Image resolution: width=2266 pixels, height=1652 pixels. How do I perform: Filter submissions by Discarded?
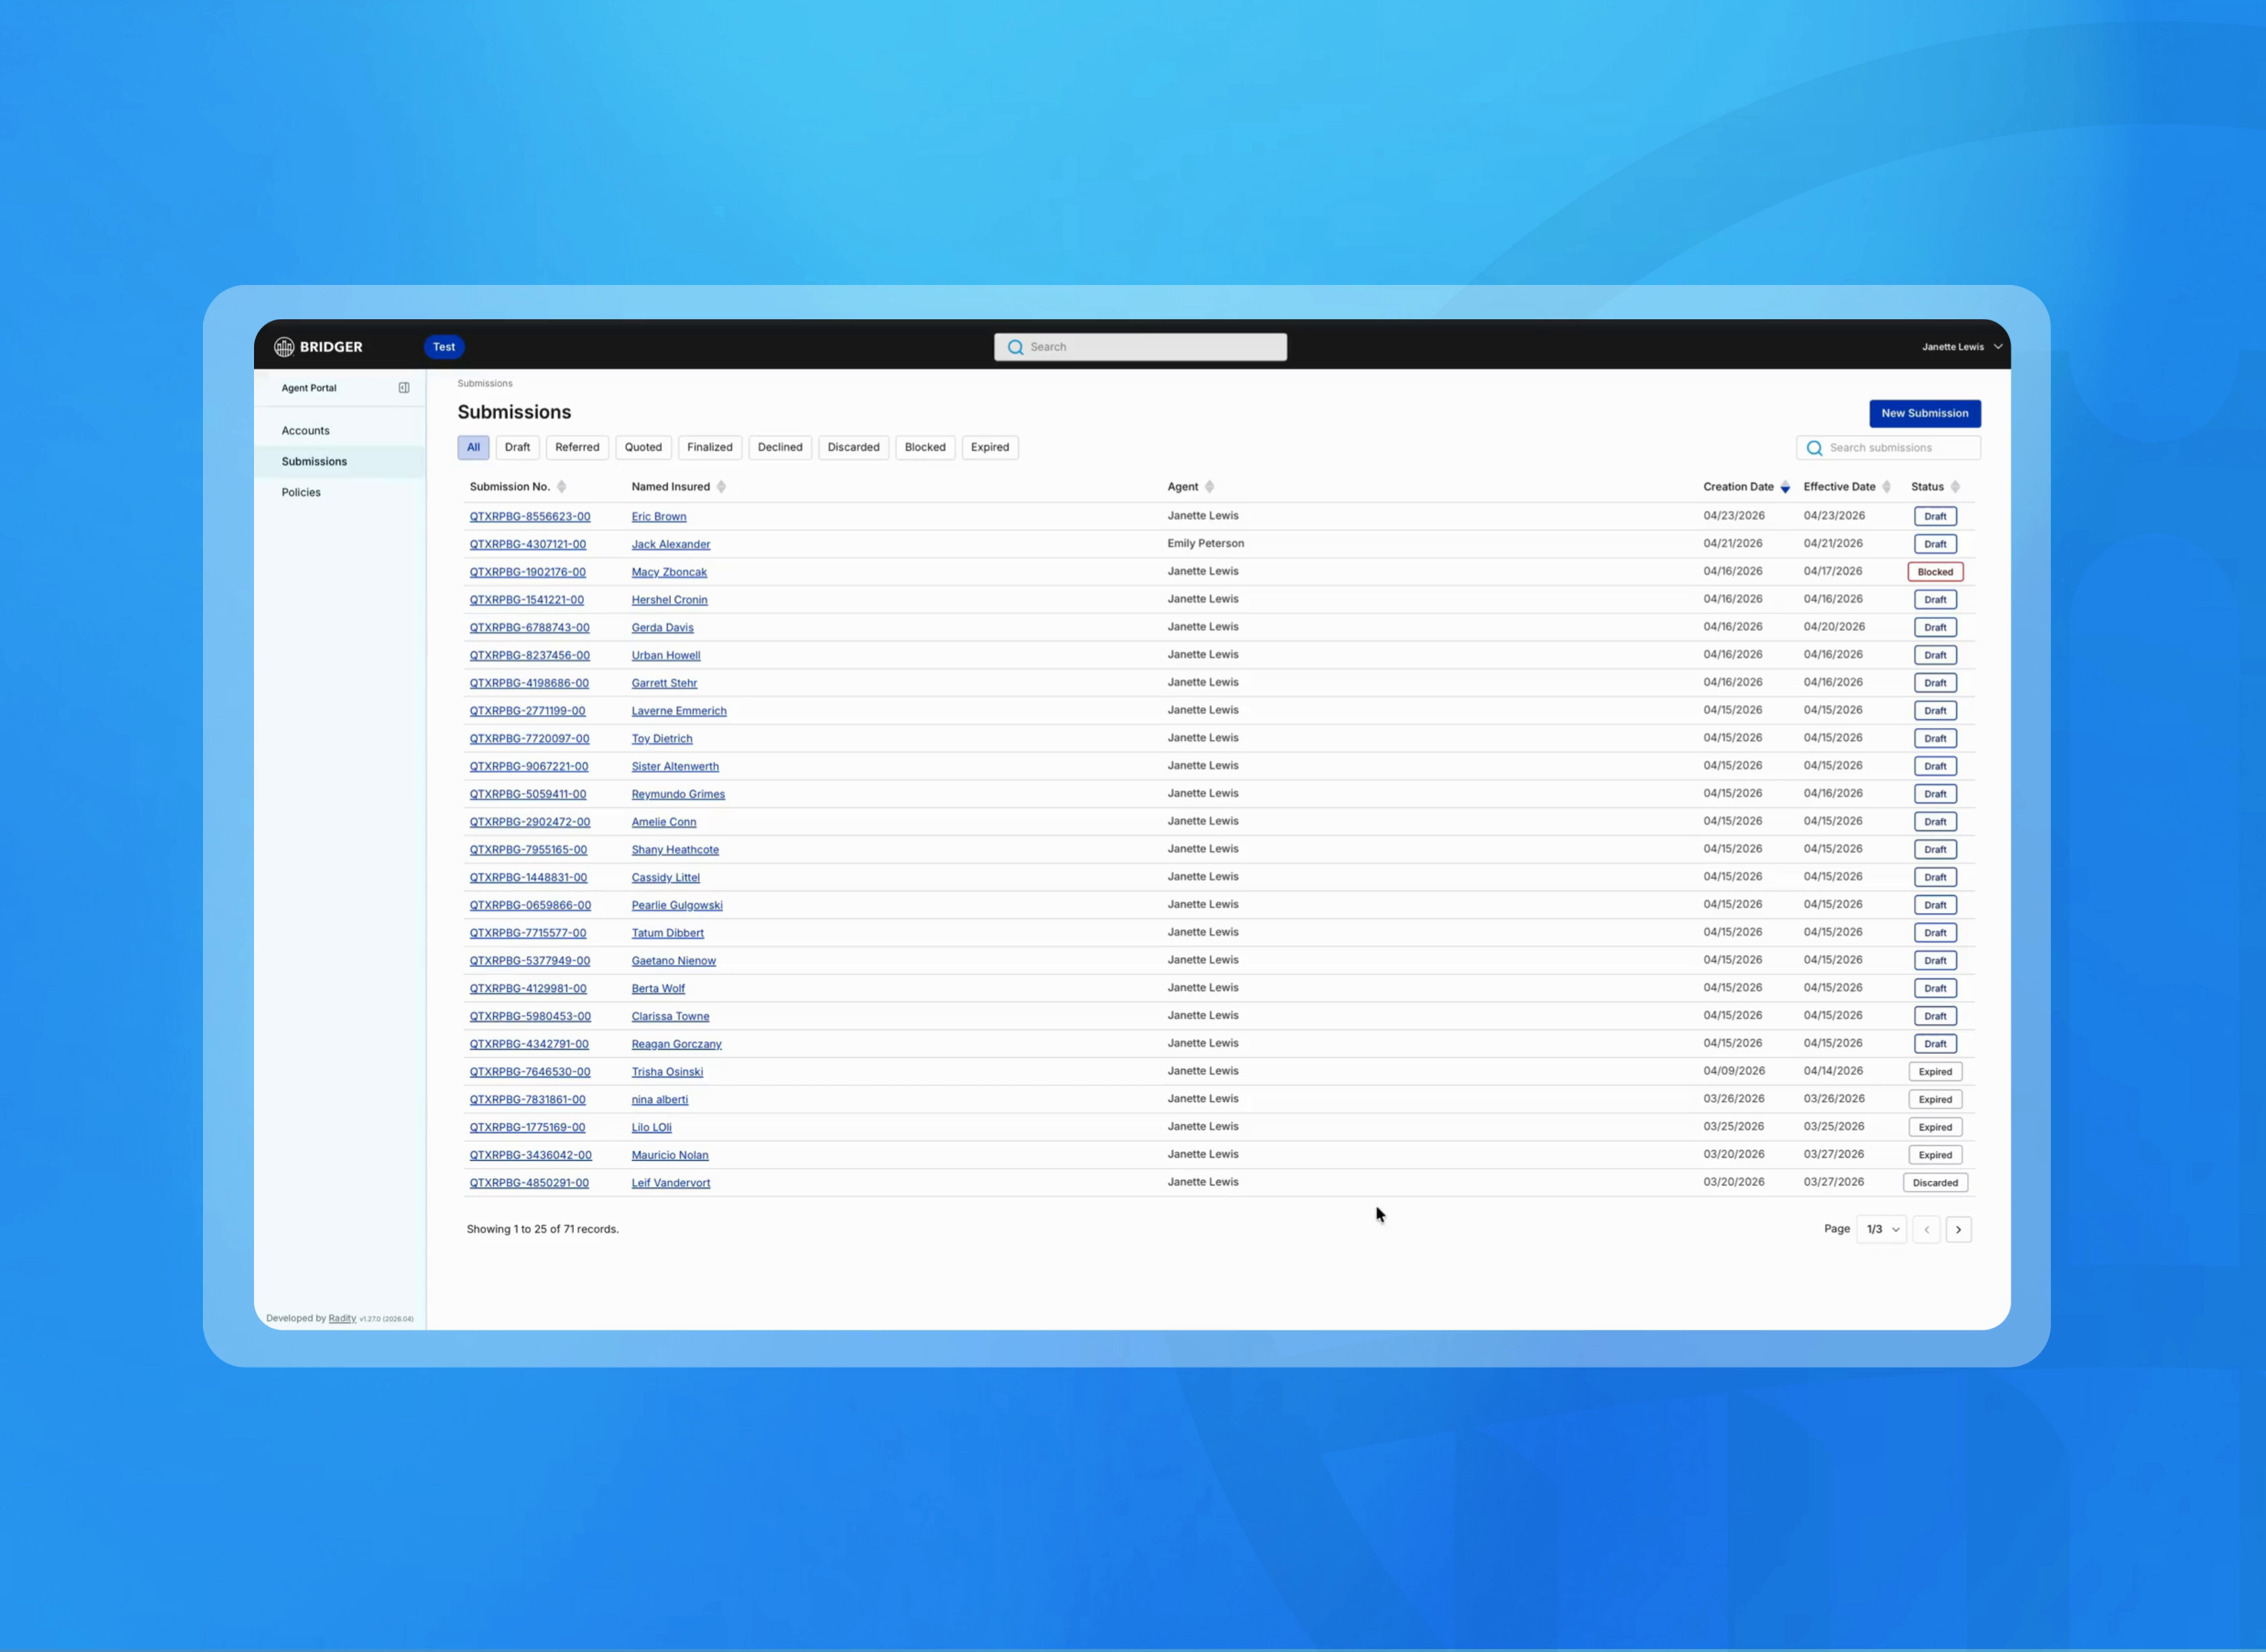pos(853,447)
